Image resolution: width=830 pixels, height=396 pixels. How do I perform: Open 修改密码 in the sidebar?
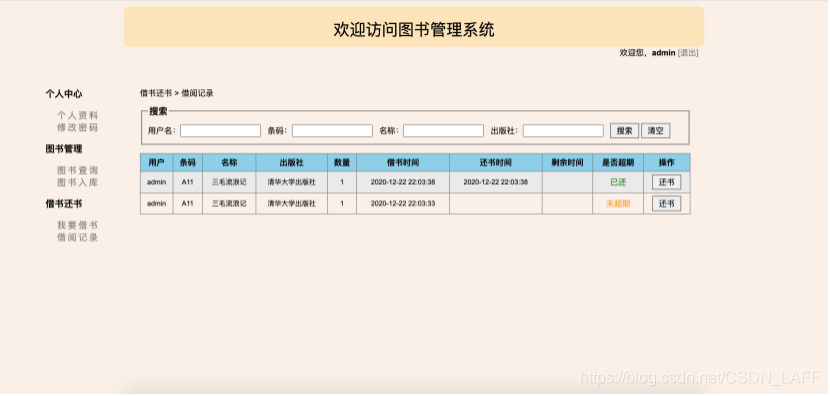click(x=78, y=128)
